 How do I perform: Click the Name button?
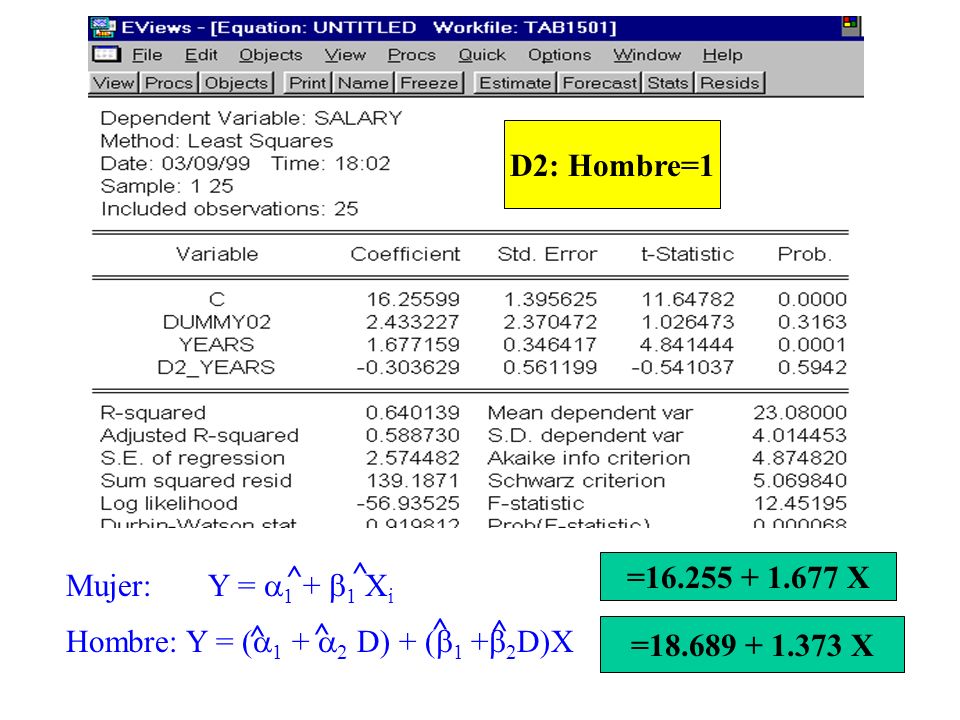pyautogui.click(x=364, y=83)
